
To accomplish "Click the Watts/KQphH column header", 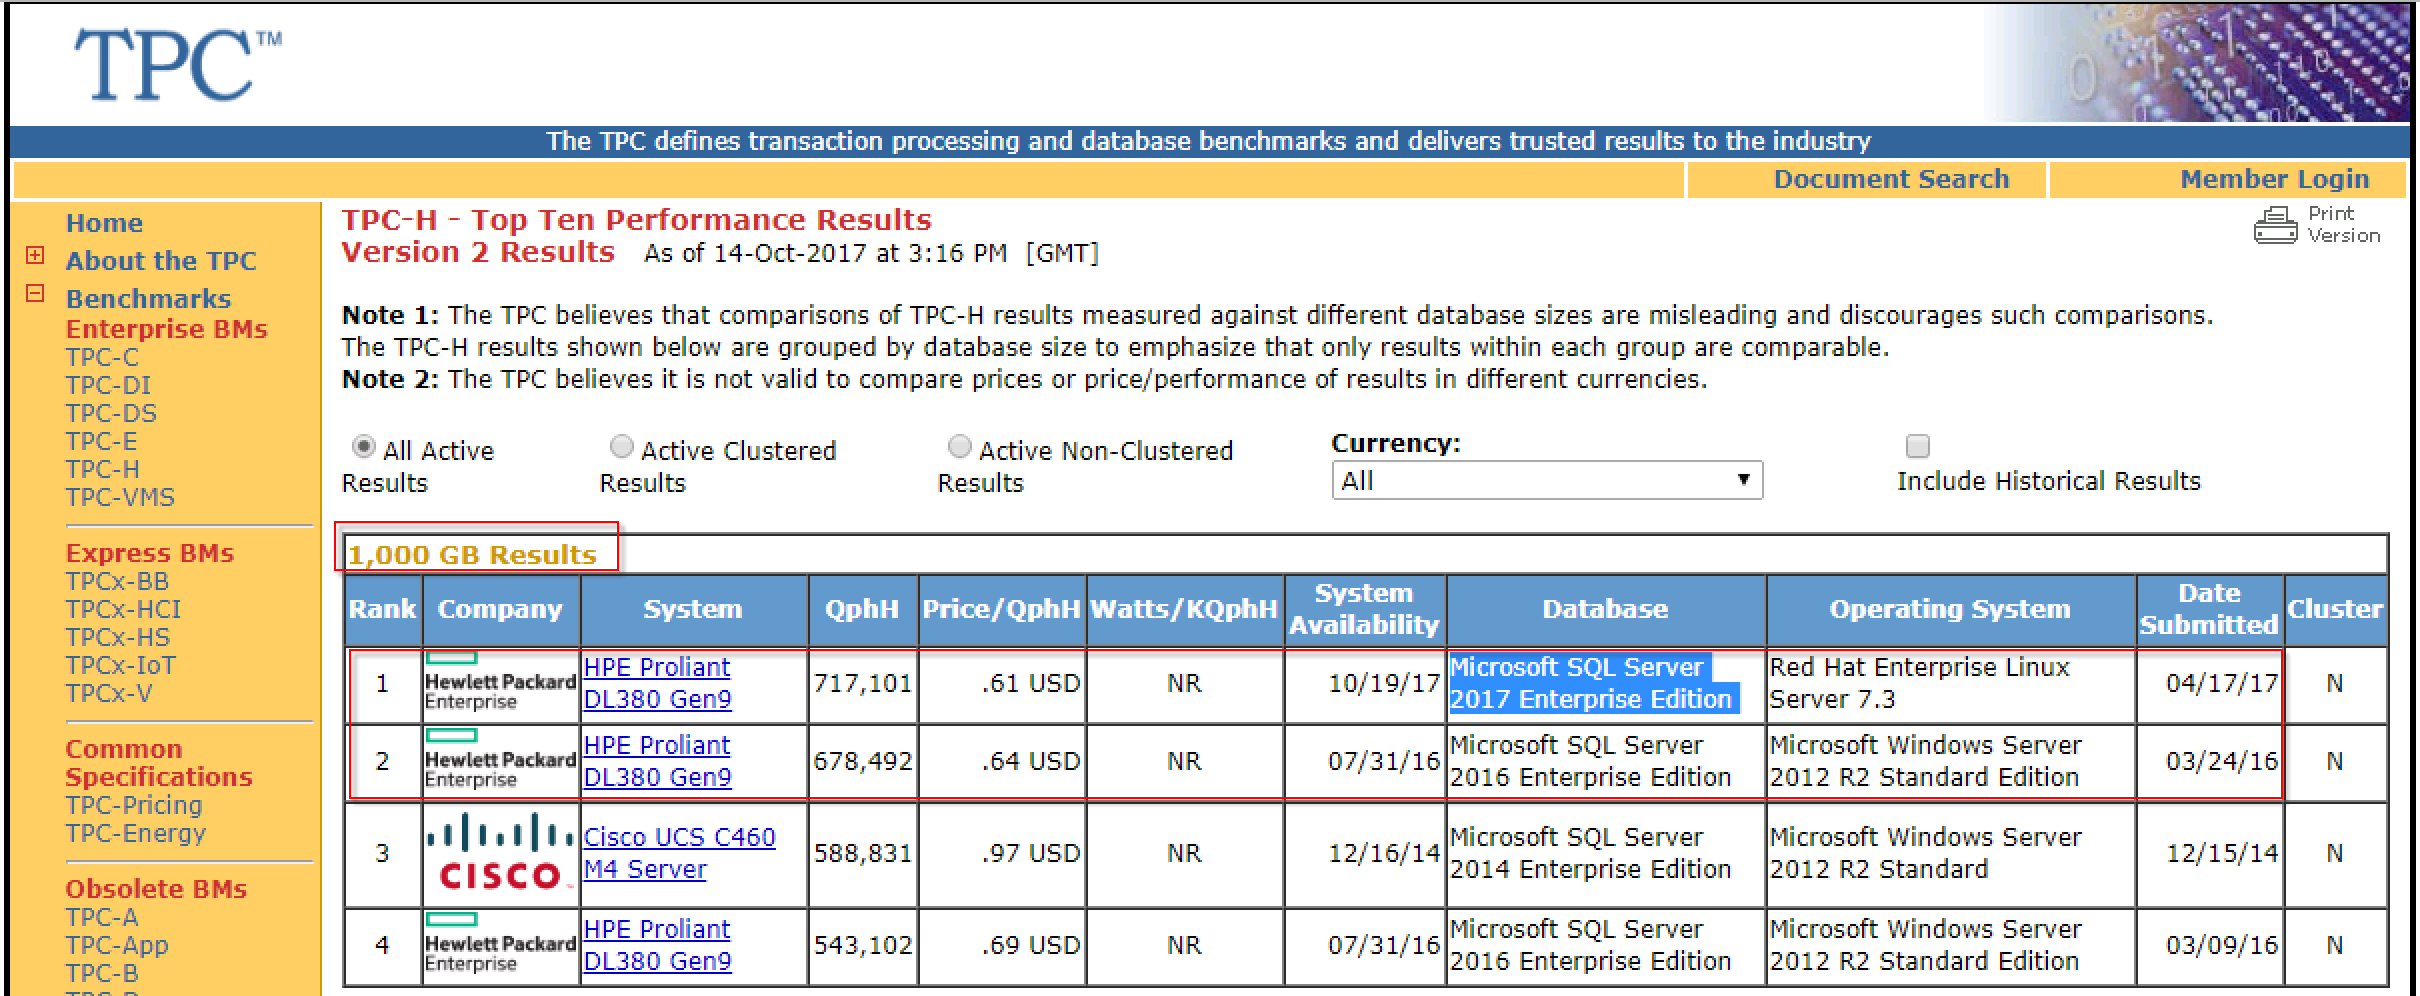I will (x=1184, y=609).
